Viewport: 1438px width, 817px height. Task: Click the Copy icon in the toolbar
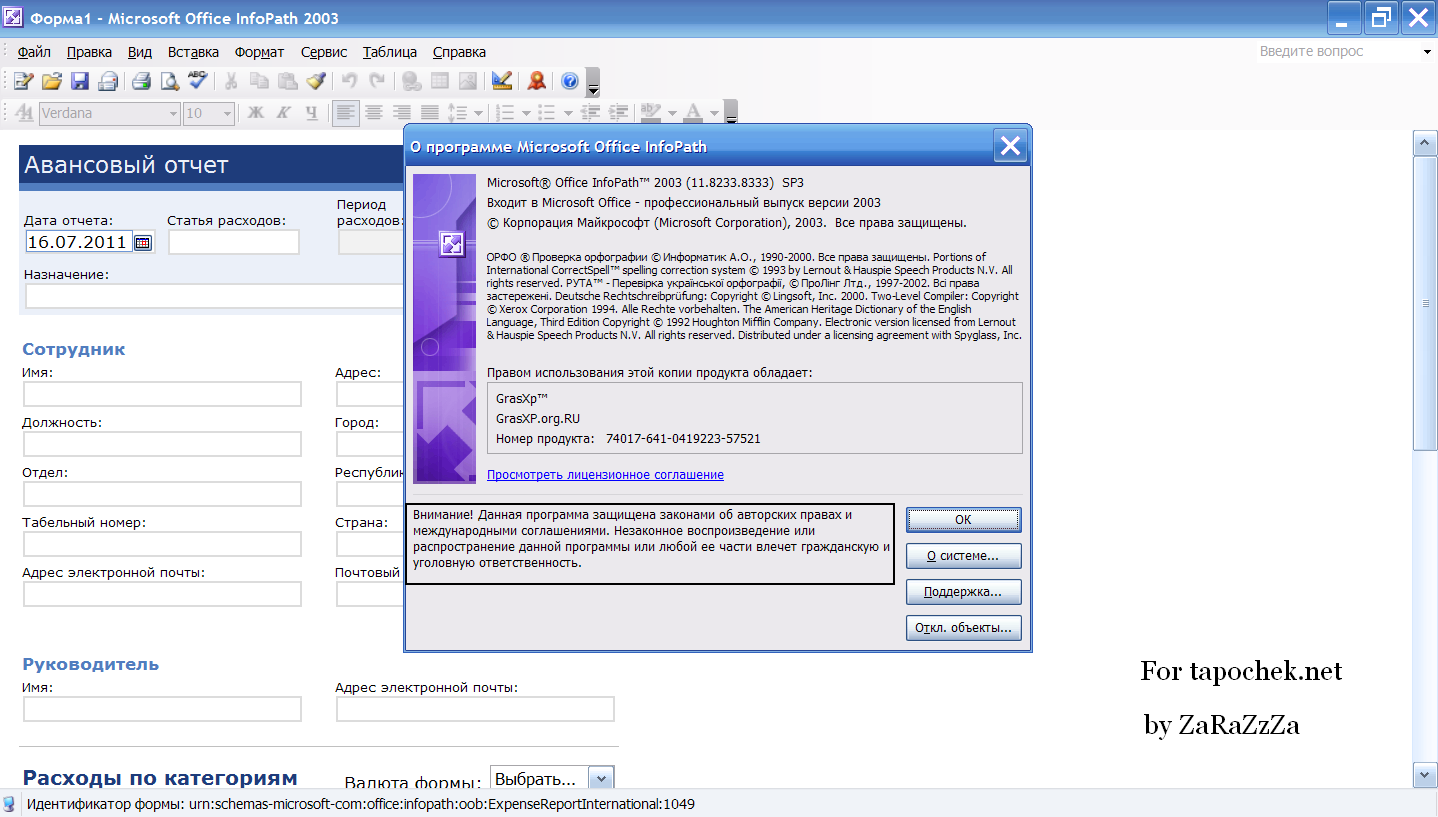coord(259,82)
